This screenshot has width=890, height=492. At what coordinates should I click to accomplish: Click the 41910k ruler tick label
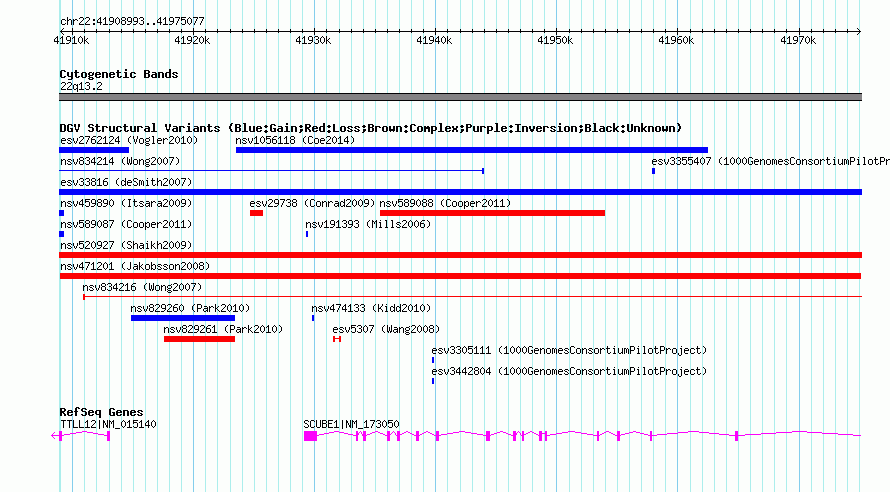(71, 40)
